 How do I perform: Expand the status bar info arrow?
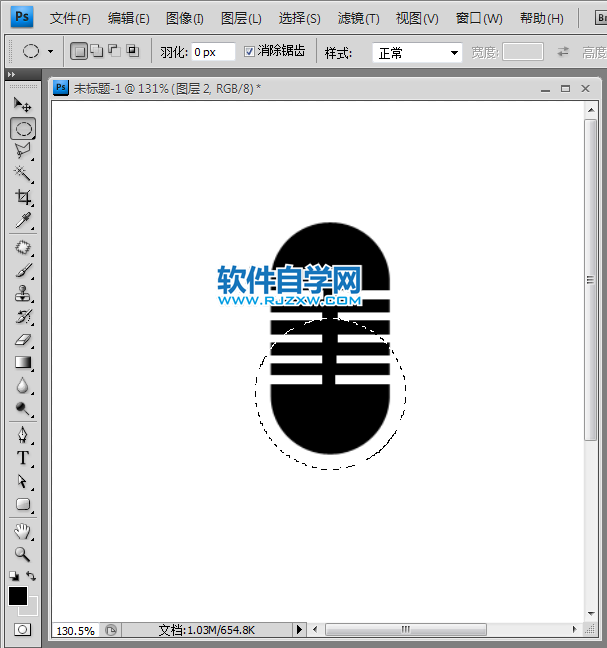tap(298, 630)
